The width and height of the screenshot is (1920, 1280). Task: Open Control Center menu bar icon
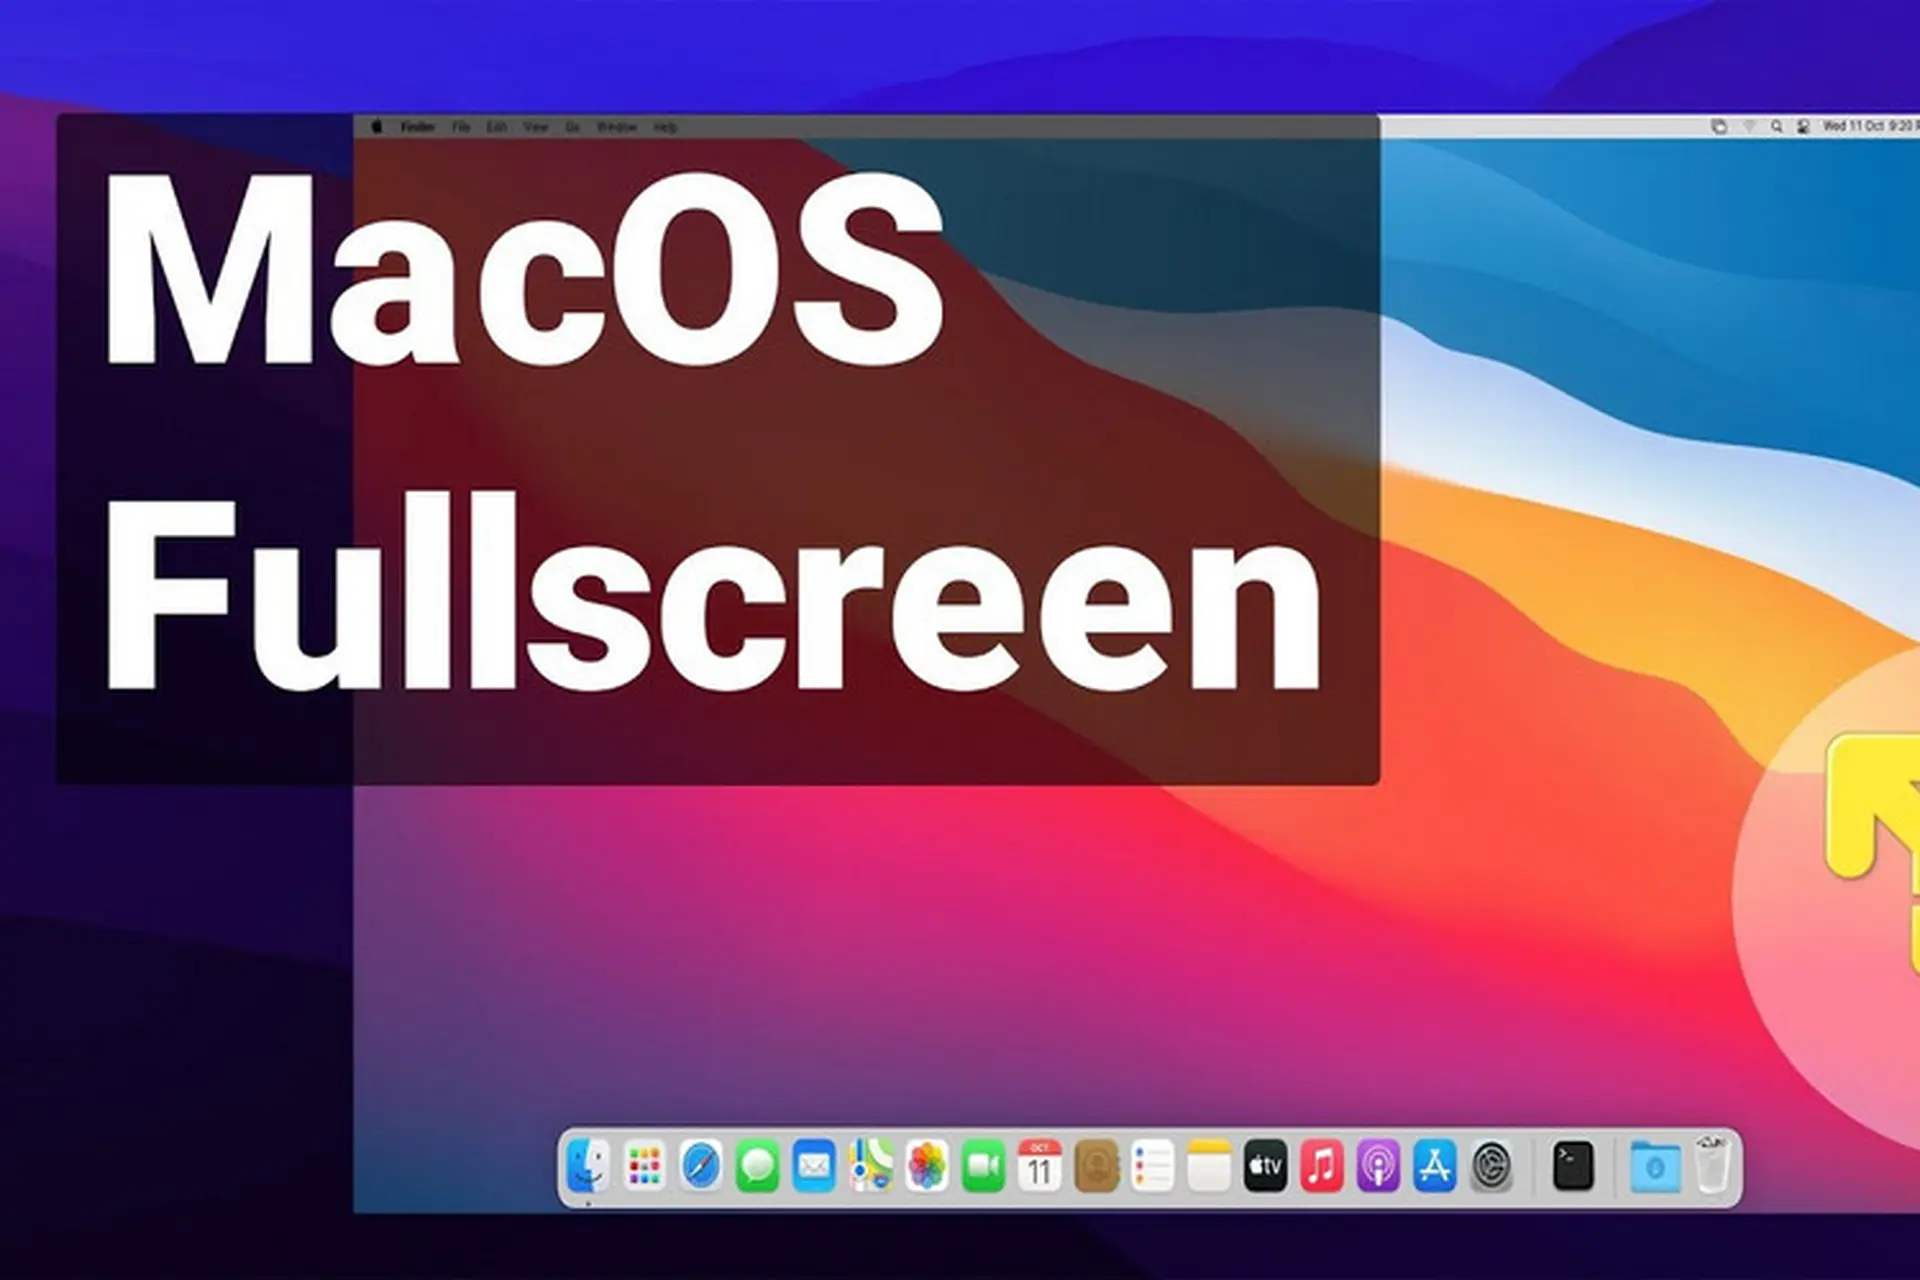point(1803,127)
